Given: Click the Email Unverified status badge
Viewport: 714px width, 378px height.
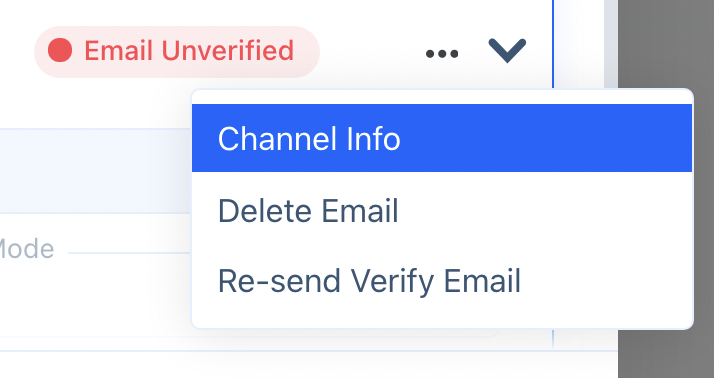Looking at the screenshot, I should [x=177, y=51].
